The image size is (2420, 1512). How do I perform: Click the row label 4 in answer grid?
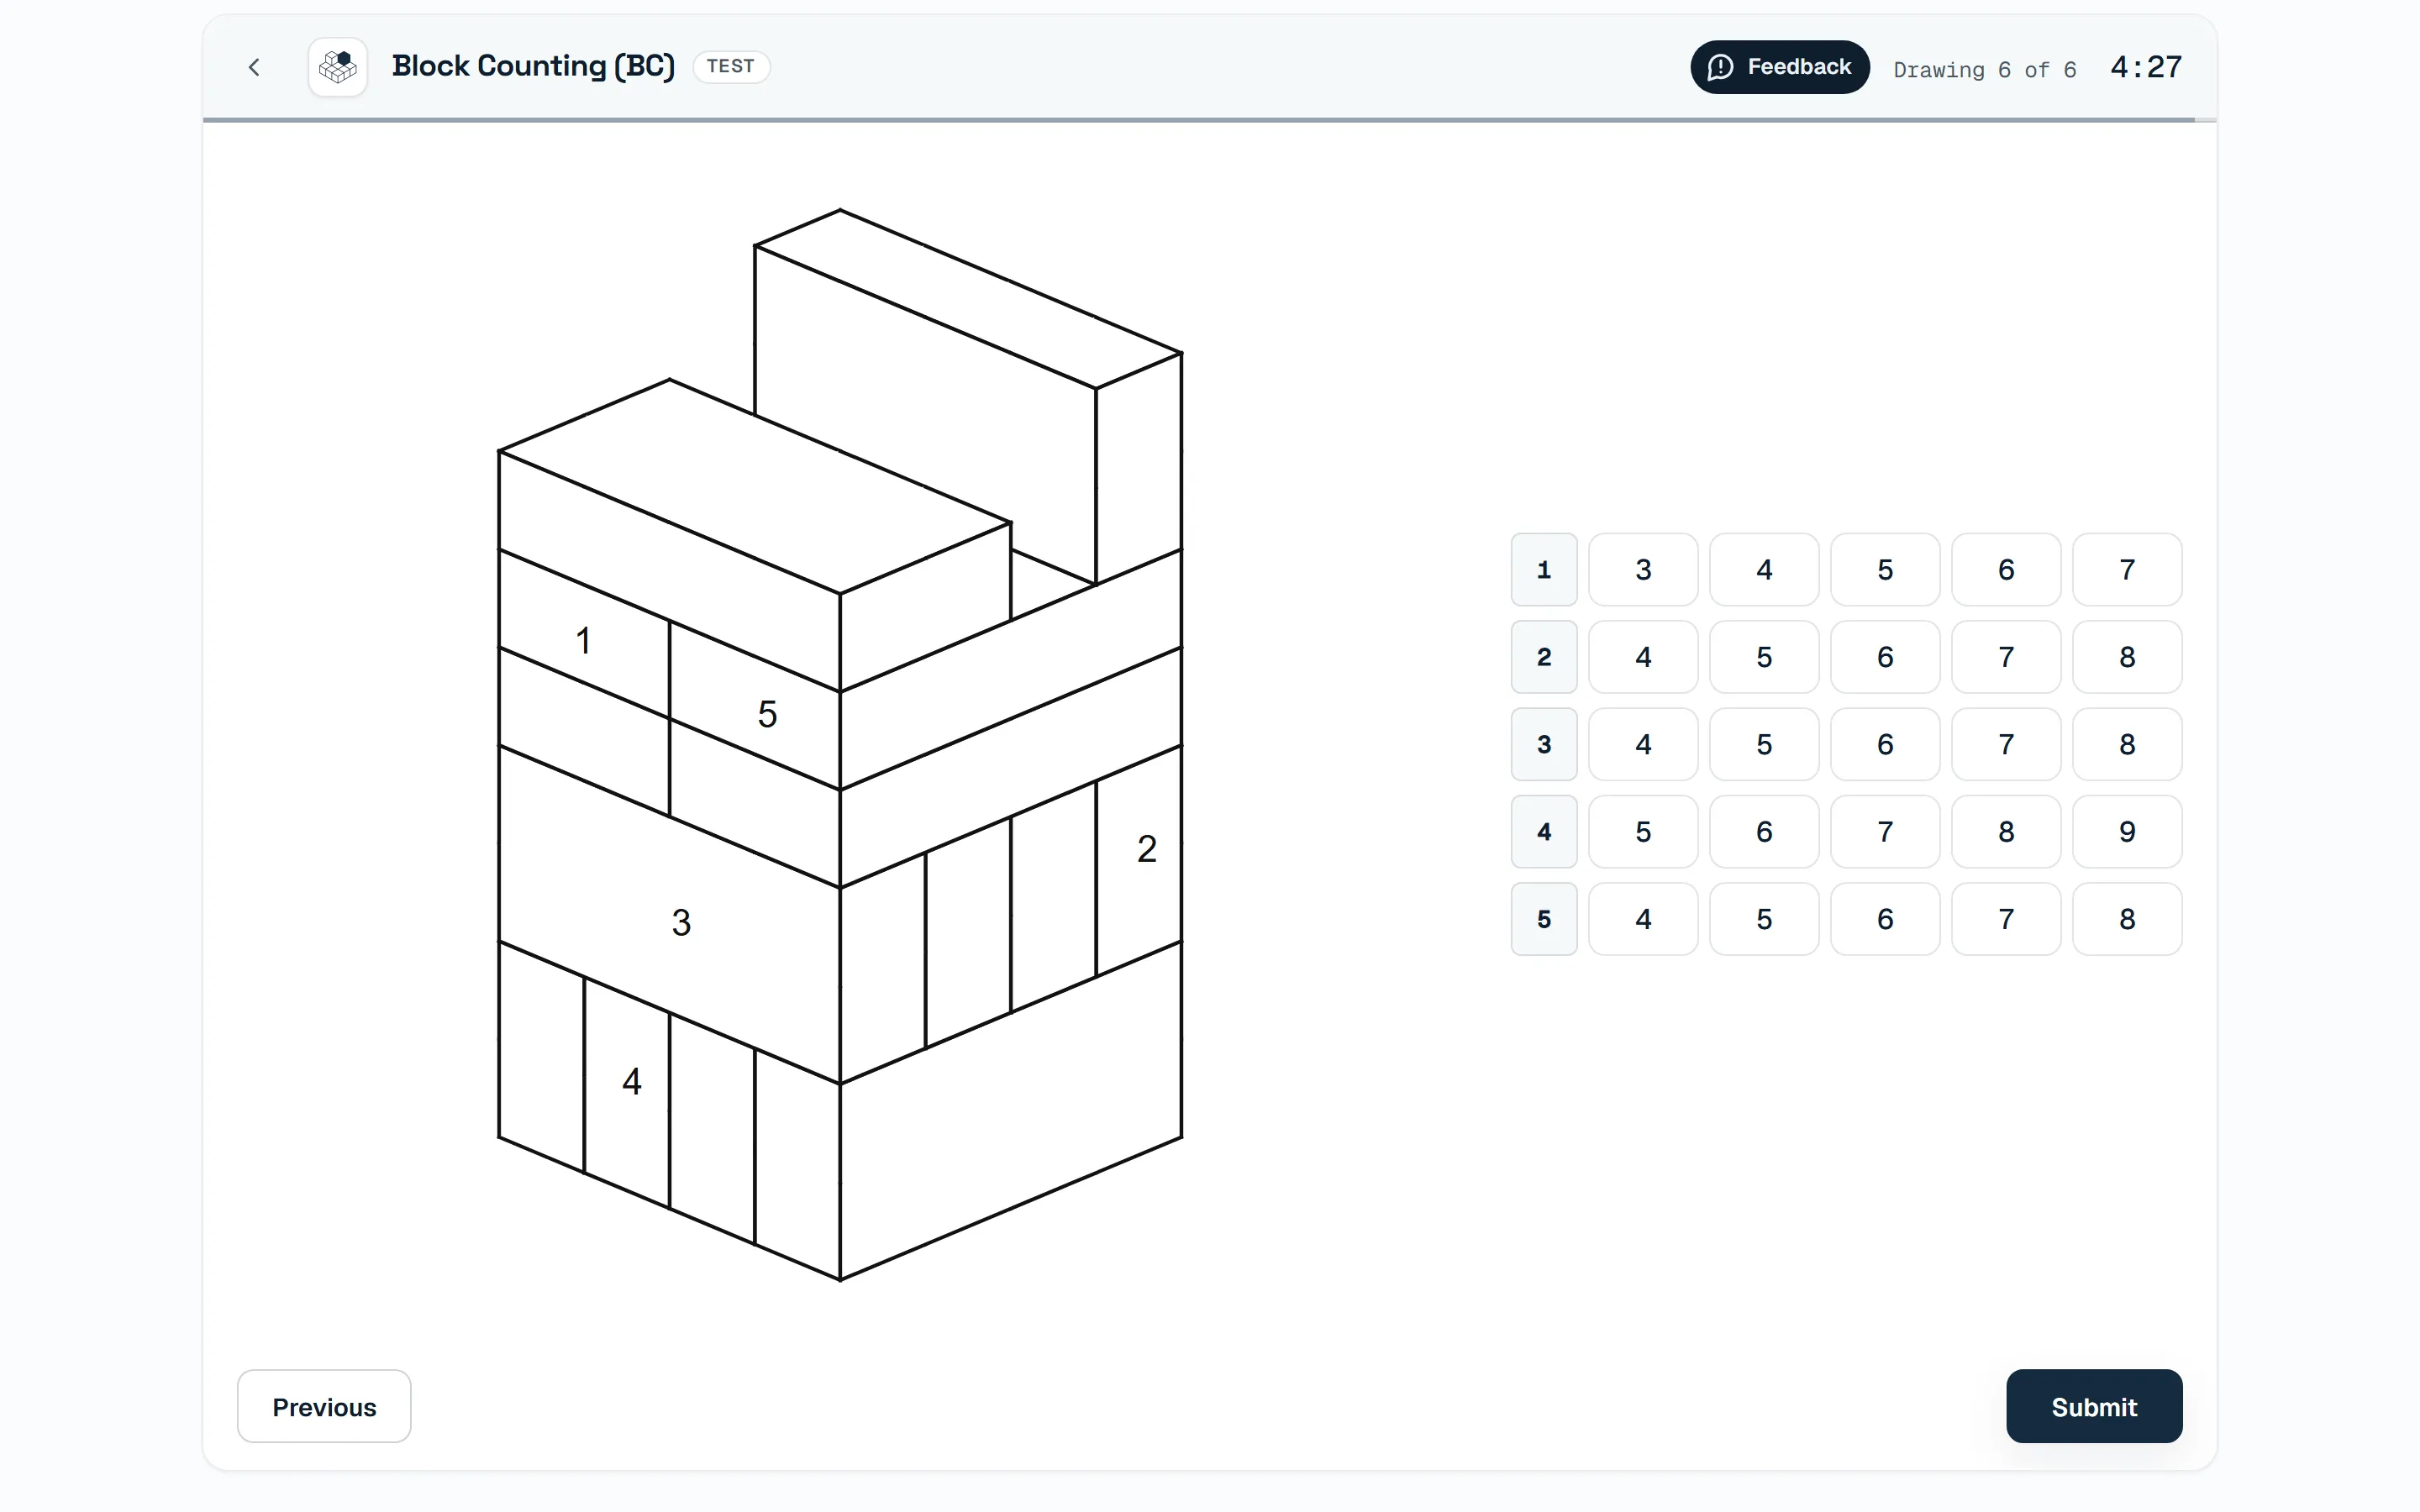pyautogui.click(x=1544, y=831)
